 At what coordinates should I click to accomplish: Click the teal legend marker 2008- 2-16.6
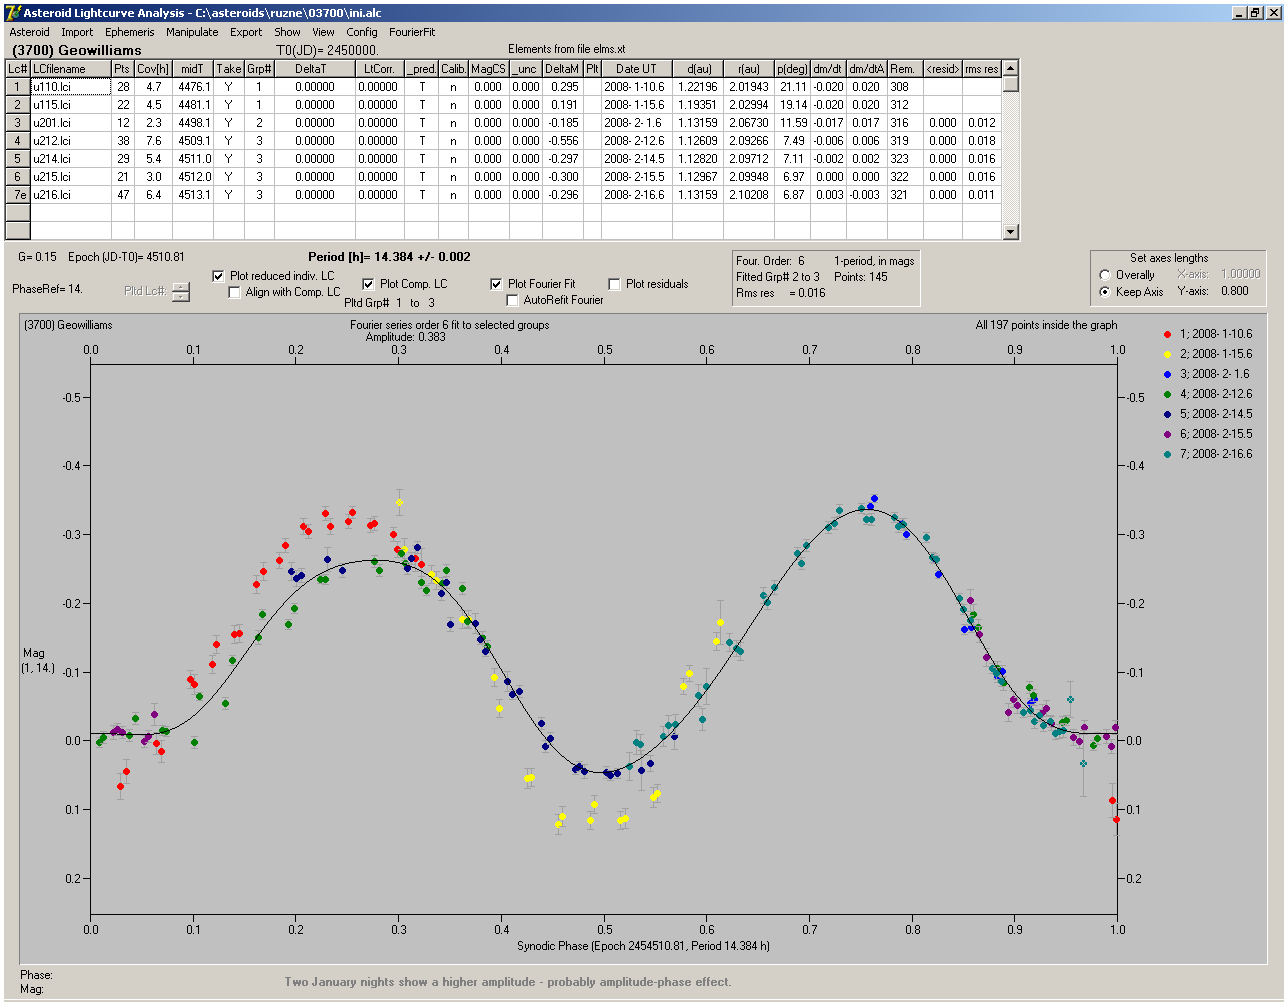pos(1168,454)
